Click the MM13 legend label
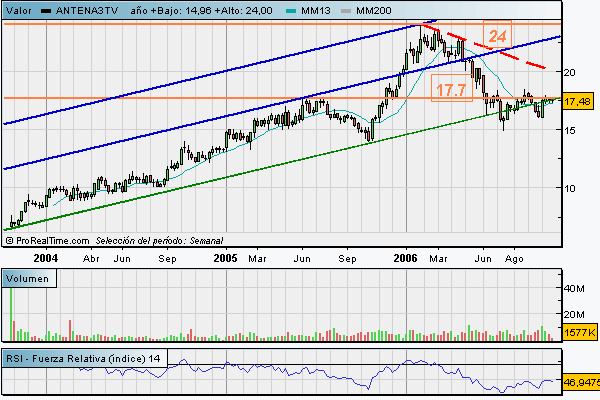Image resolution: width=600 pixels, height=400 pixels. click(316, 11)
